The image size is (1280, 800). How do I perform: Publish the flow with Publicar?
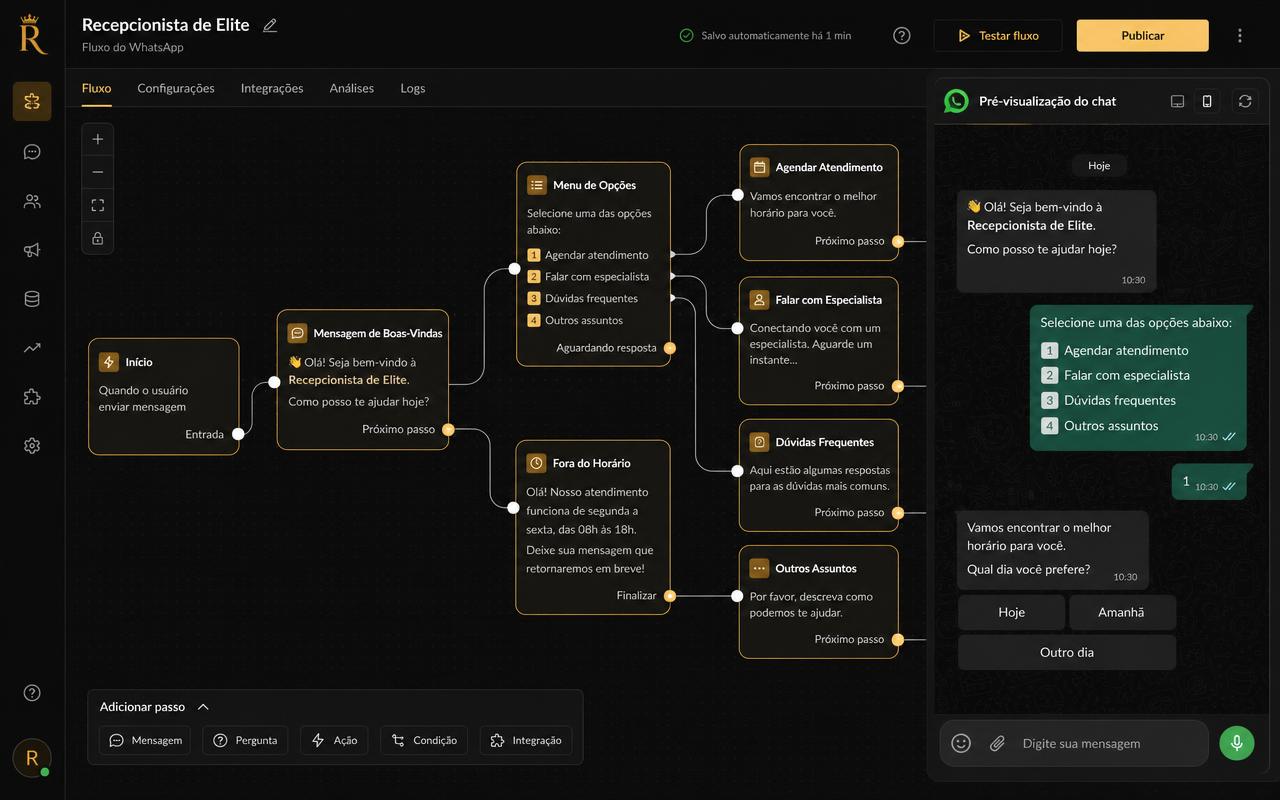(1143, 36)
